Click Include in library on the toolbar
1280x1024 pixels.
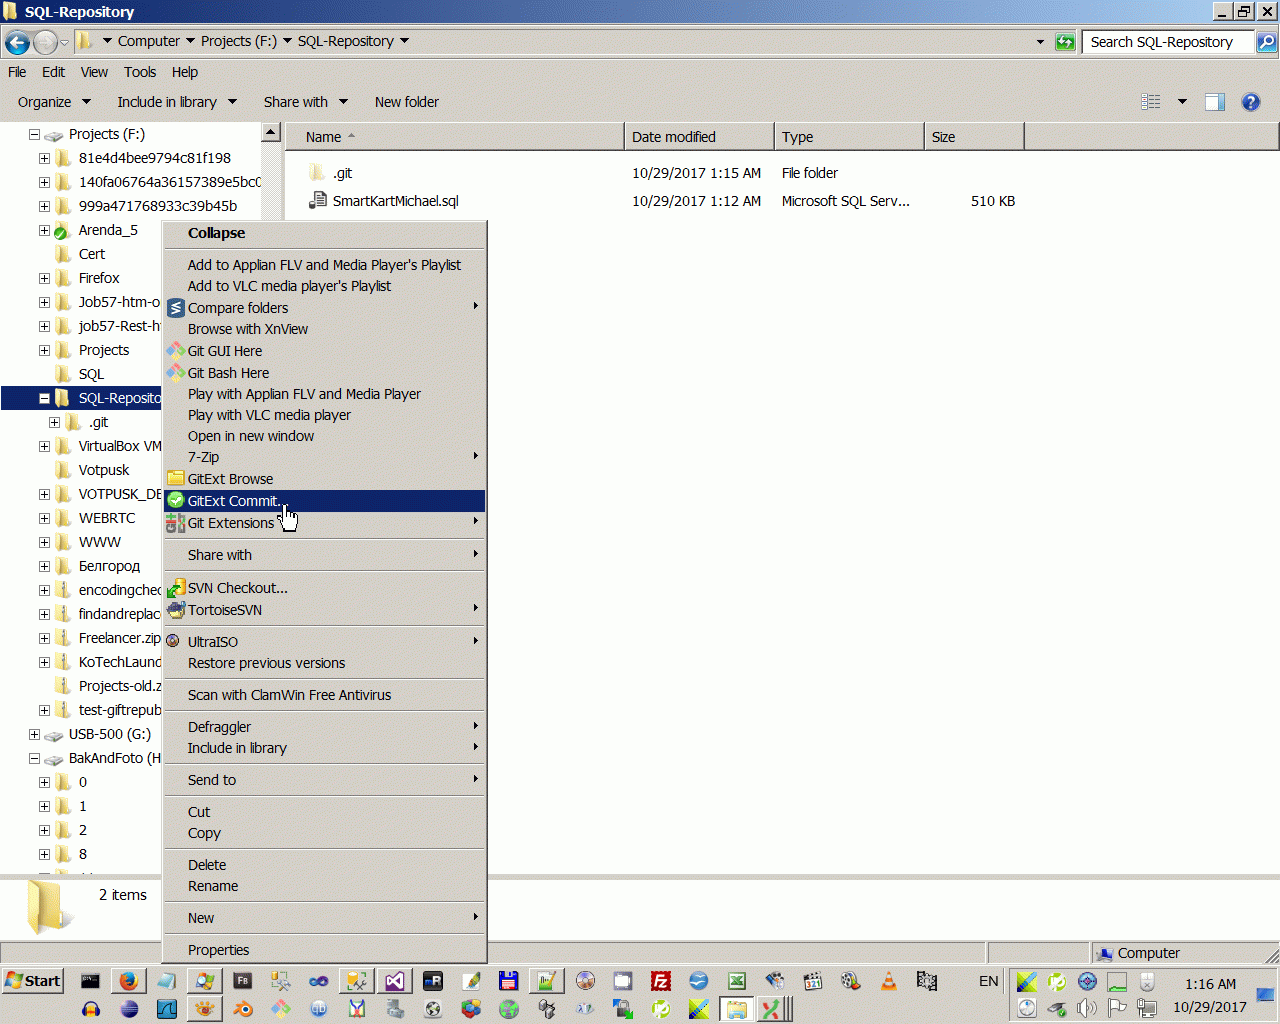(x=177, y=102)
